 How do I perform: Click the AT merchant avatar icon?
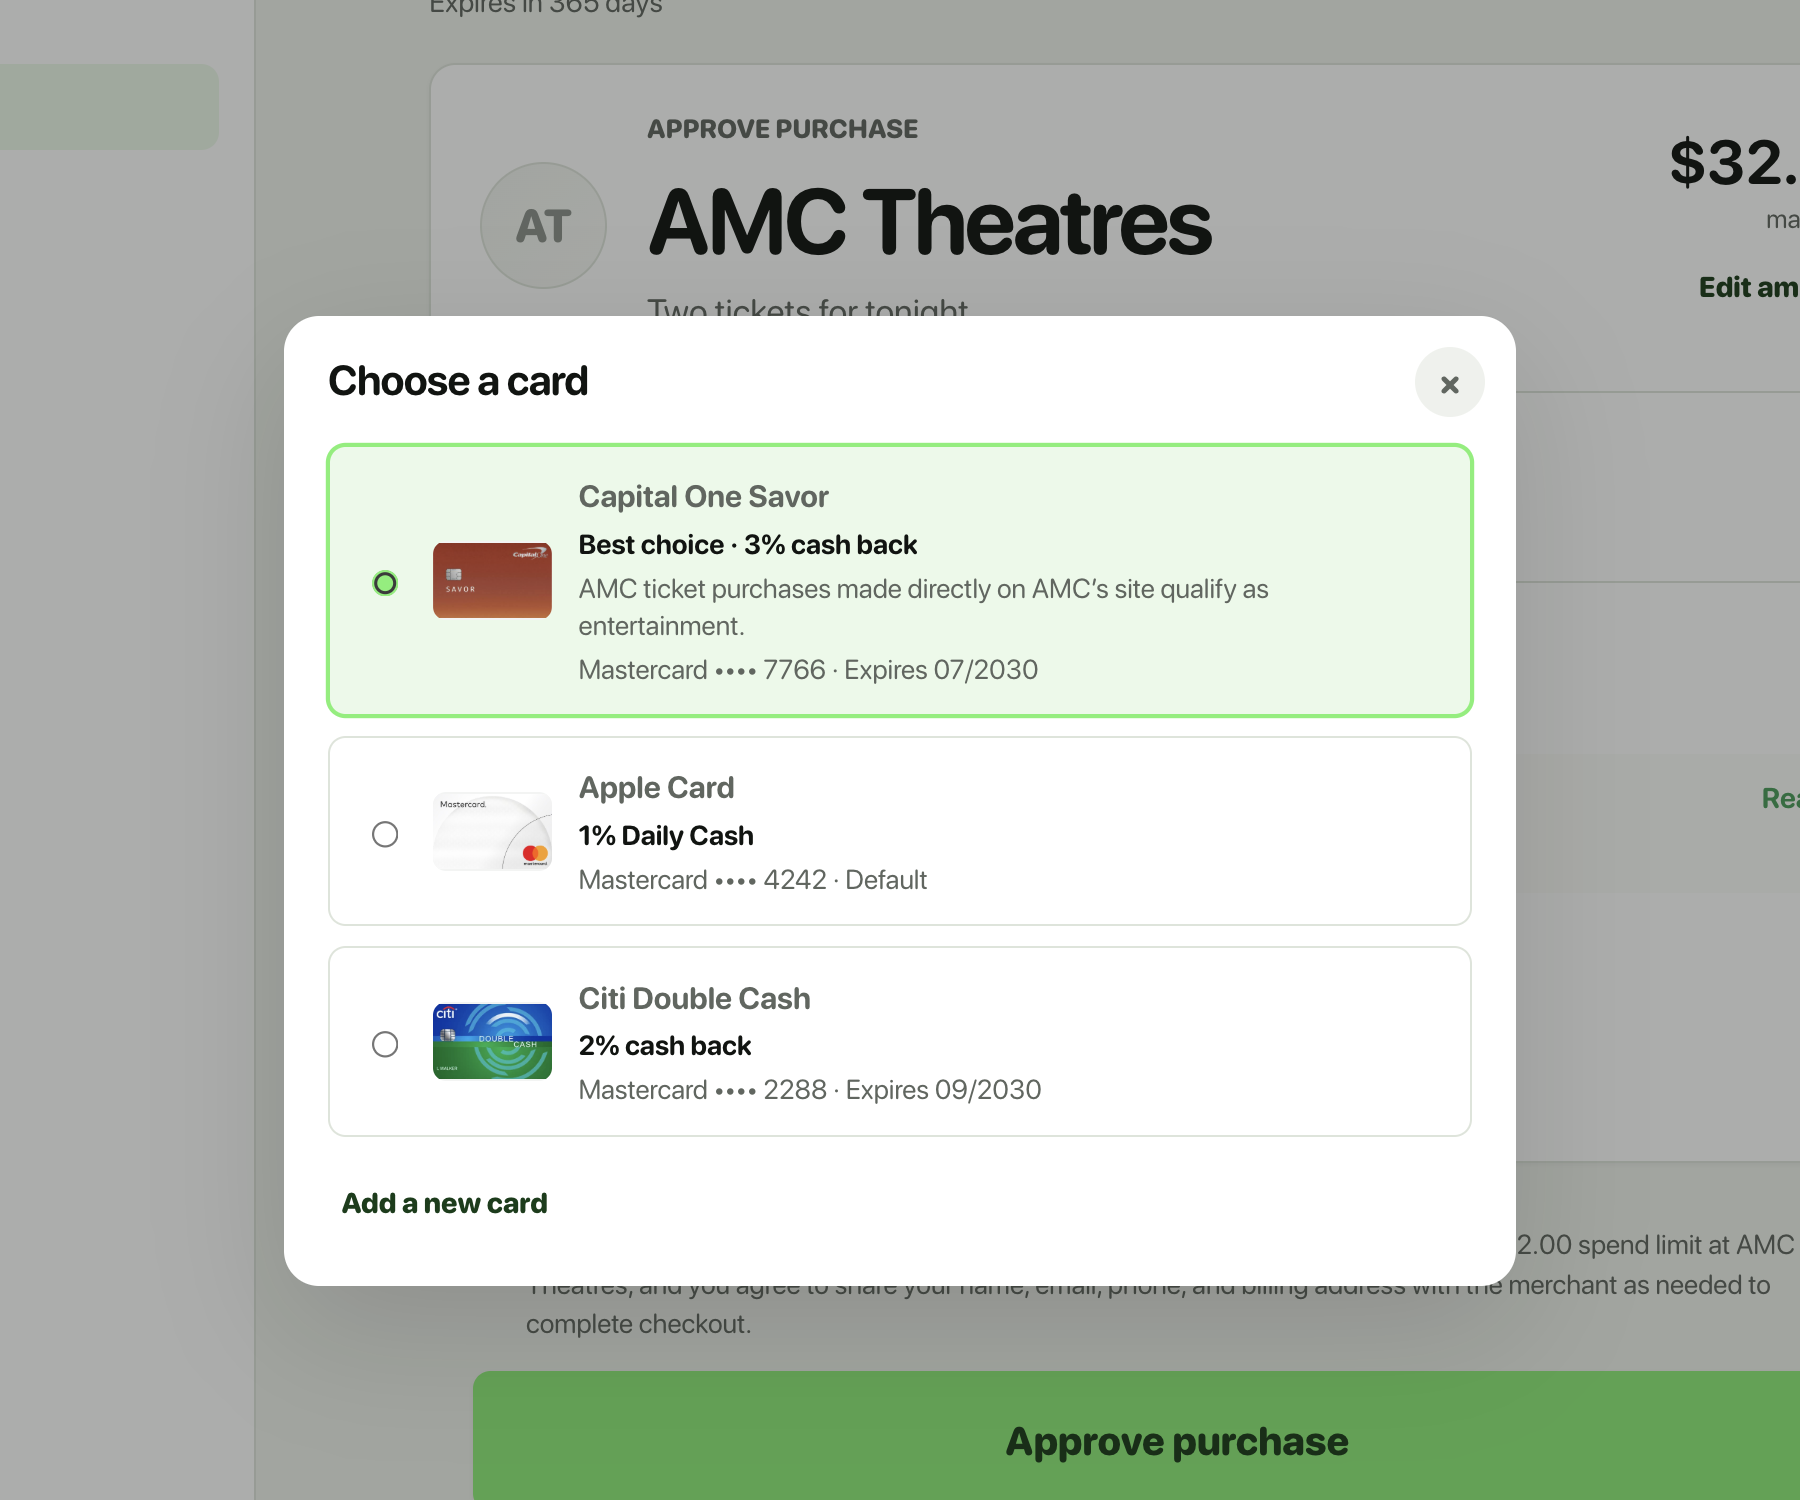point(543,226)
